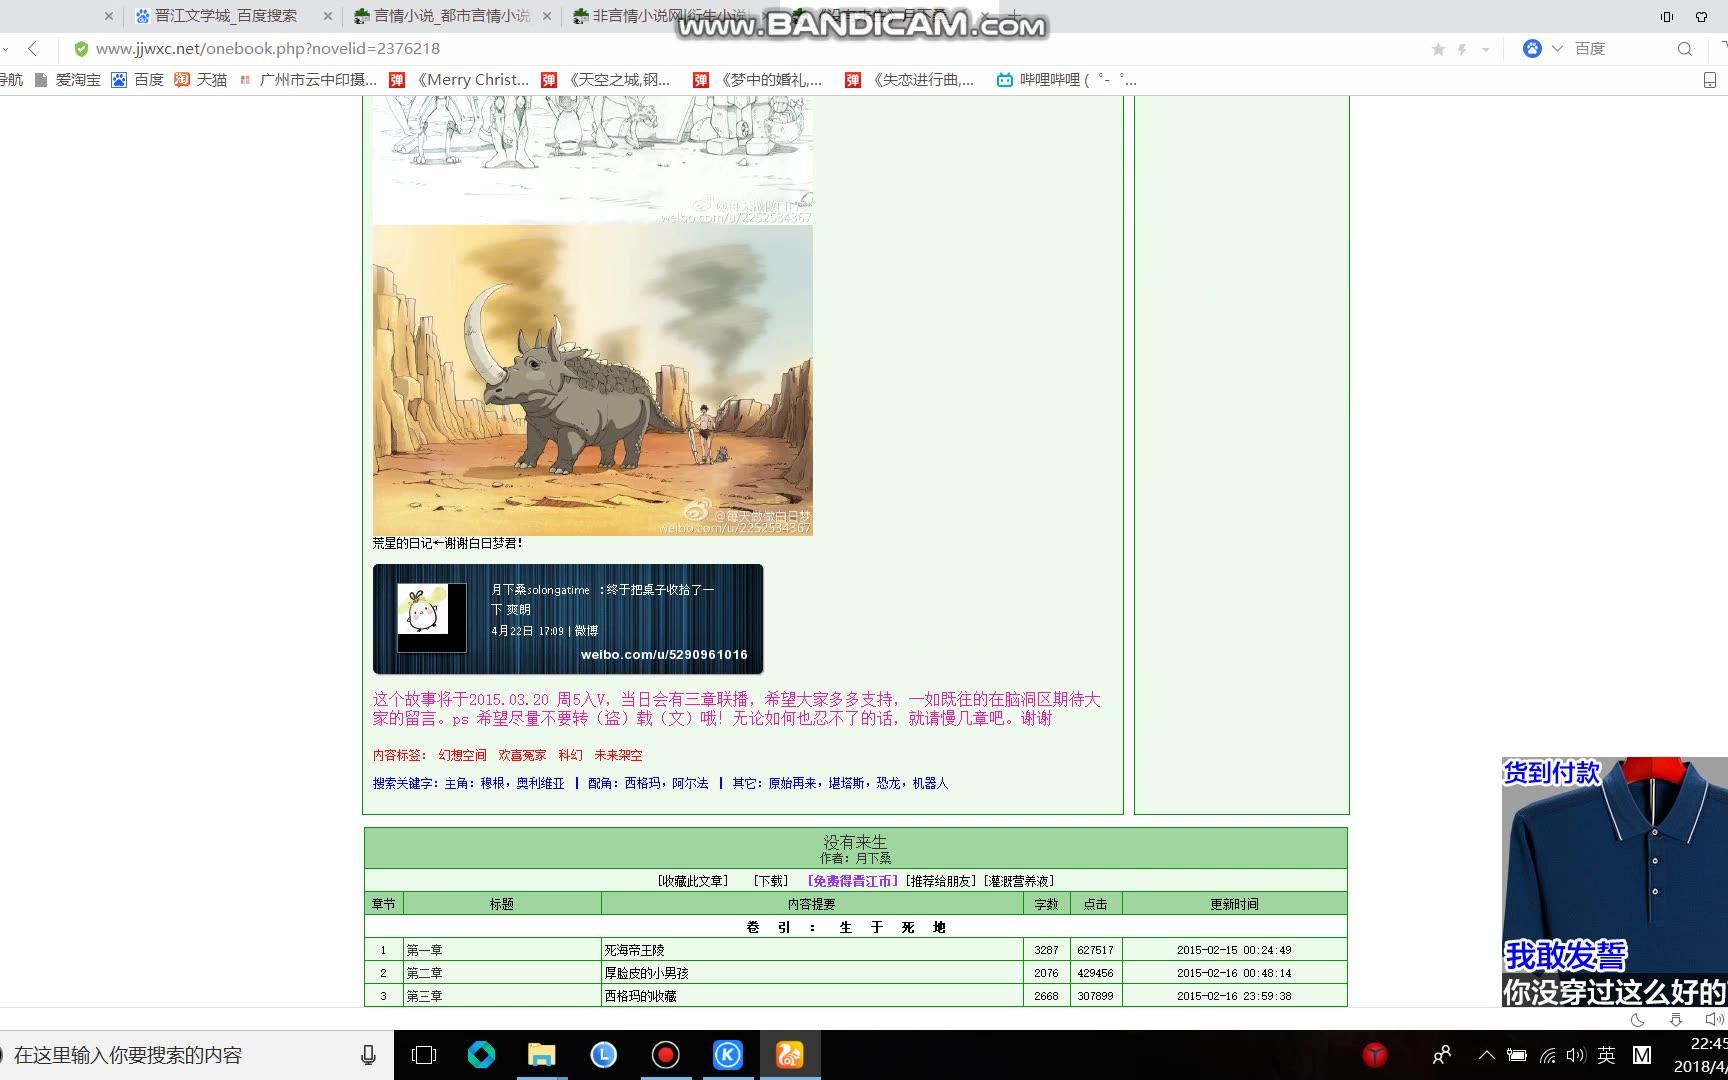Open chapter 第三章 link
Screen dimensions: 1728x1080
pyautogui.click(x=424, y=996)
